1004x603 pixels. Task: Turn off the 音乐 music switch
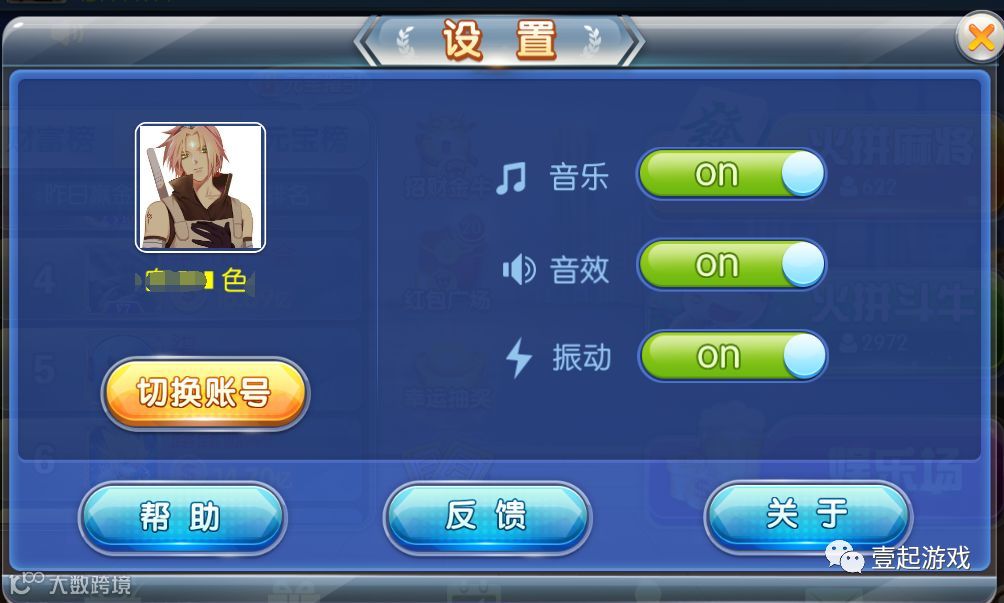coord(732,174)
